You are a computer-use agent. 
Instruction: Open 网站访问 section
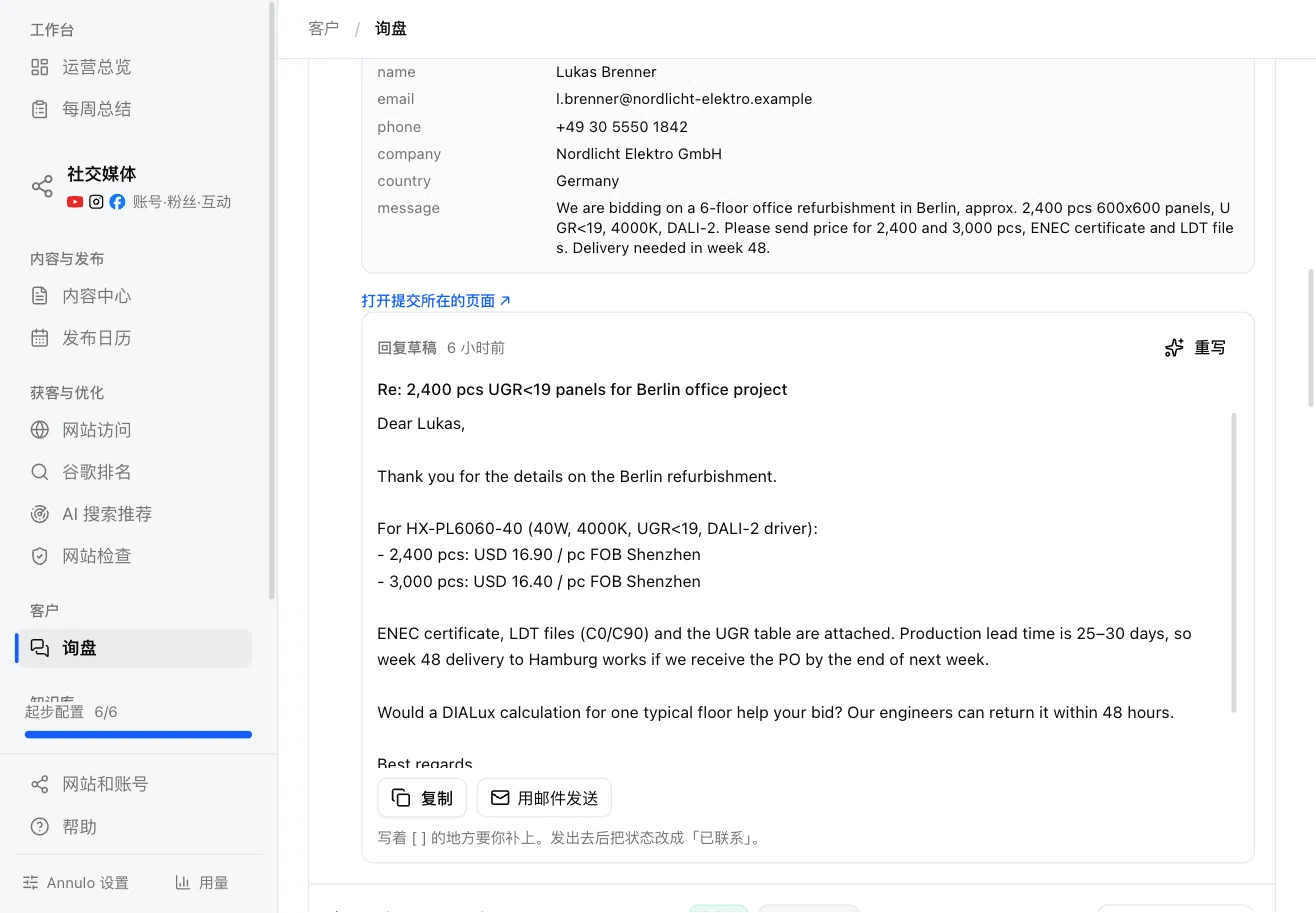coord(133,430)
